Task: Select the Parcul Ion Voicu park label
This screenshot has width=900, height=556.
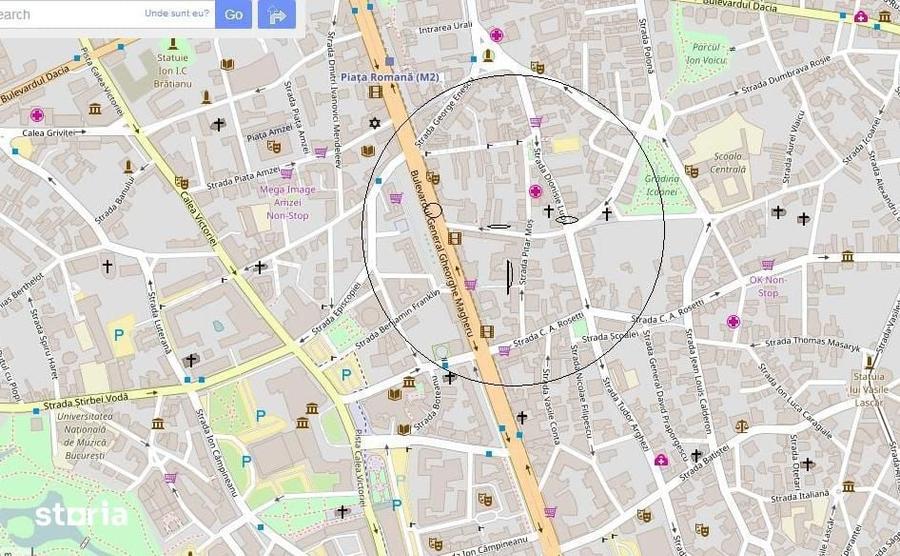Action: (707, 53)
